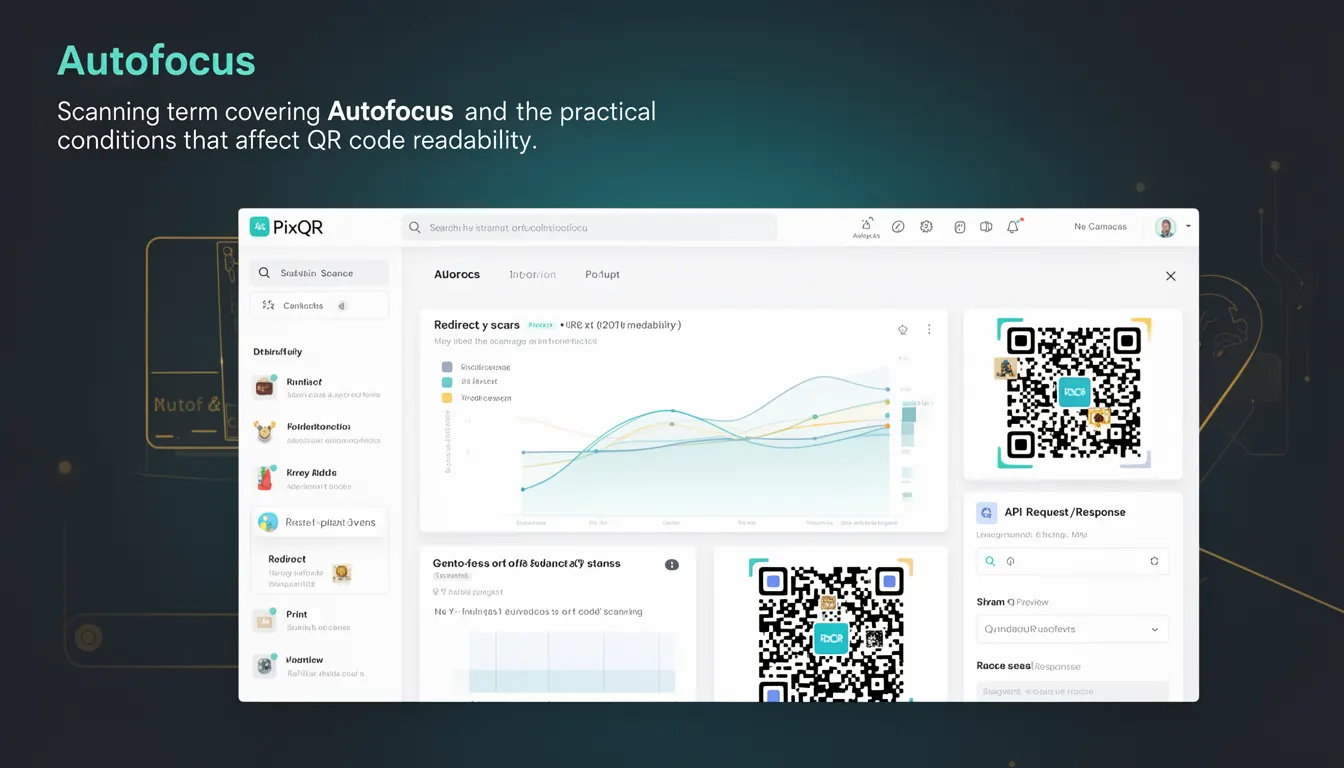Toggle the yellow legend series square
This screenshot has width=1344, height=768.
(446, 398)
